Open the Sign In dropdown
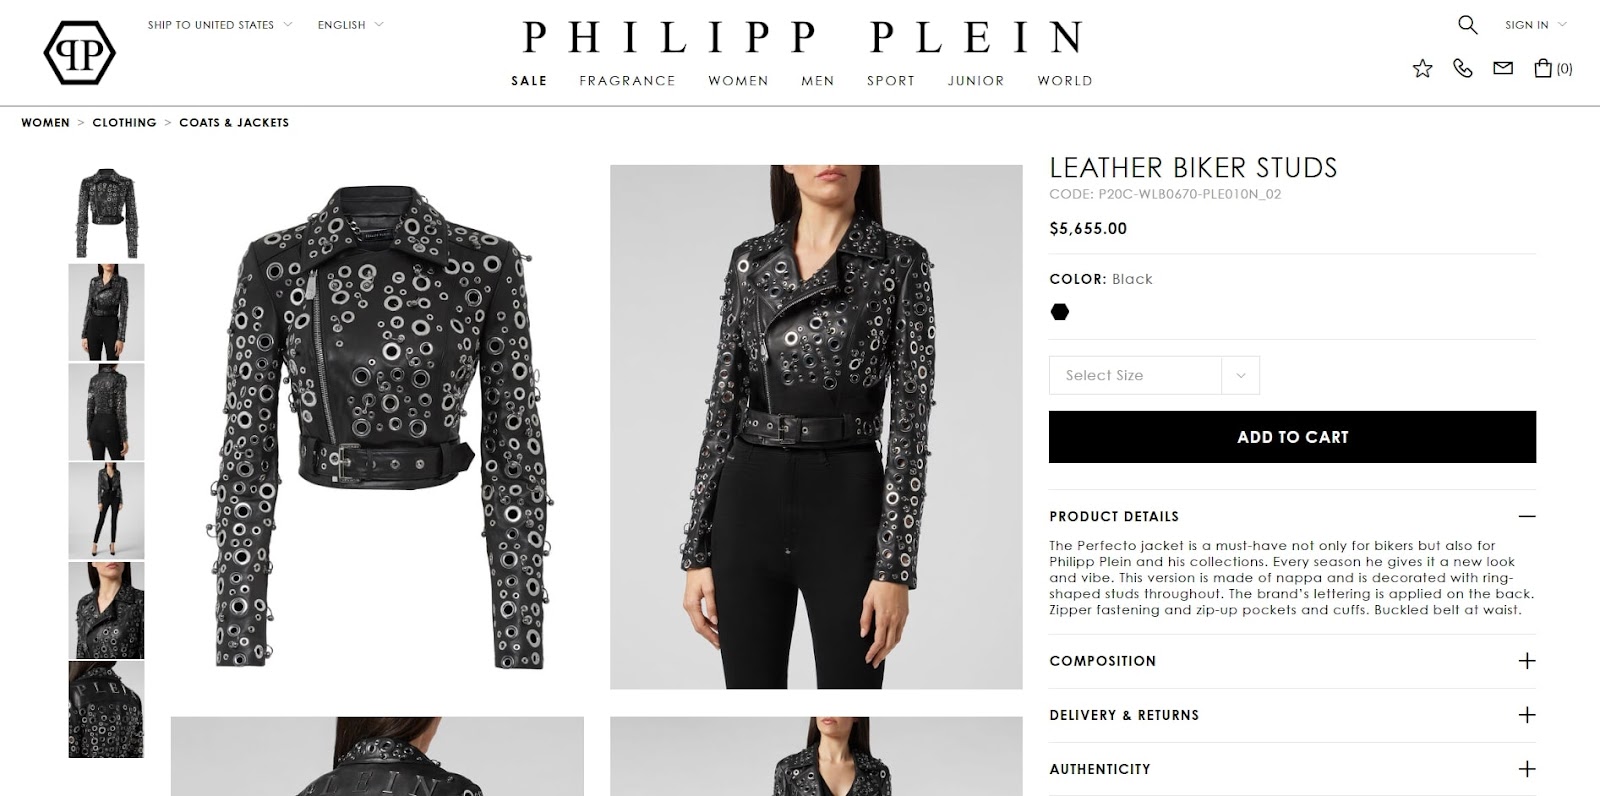This screenshot has width=1600, height=796. 1536,25
